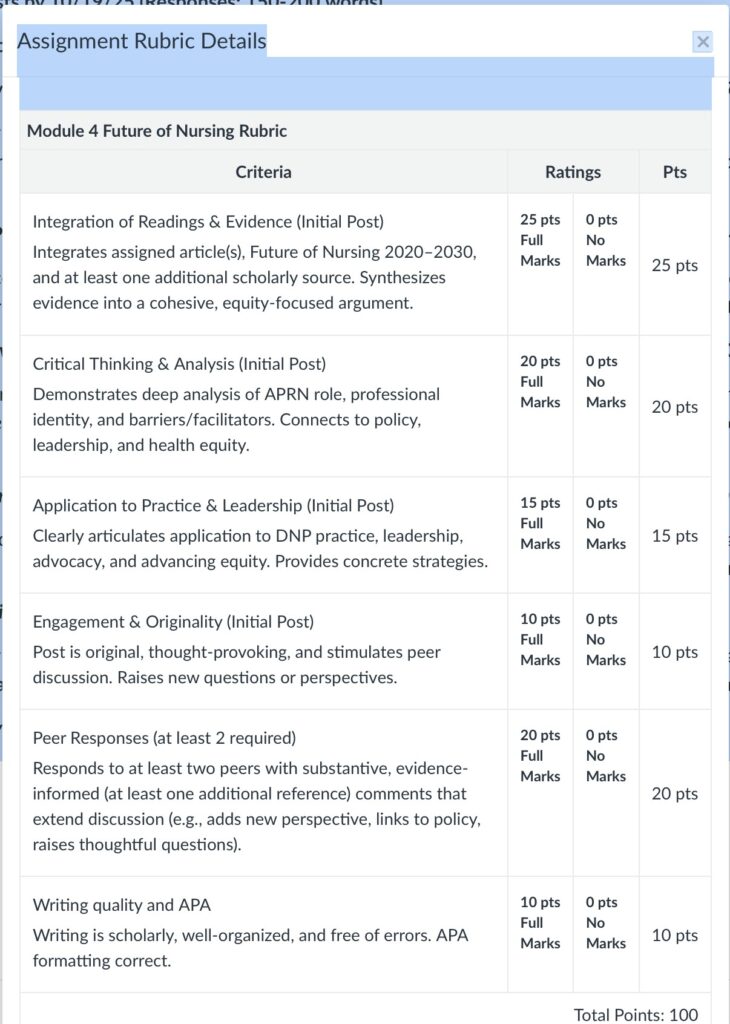730x1024 pixels.
Task: Click the Assignment Rubric Details heading
Action: point(142,41)
